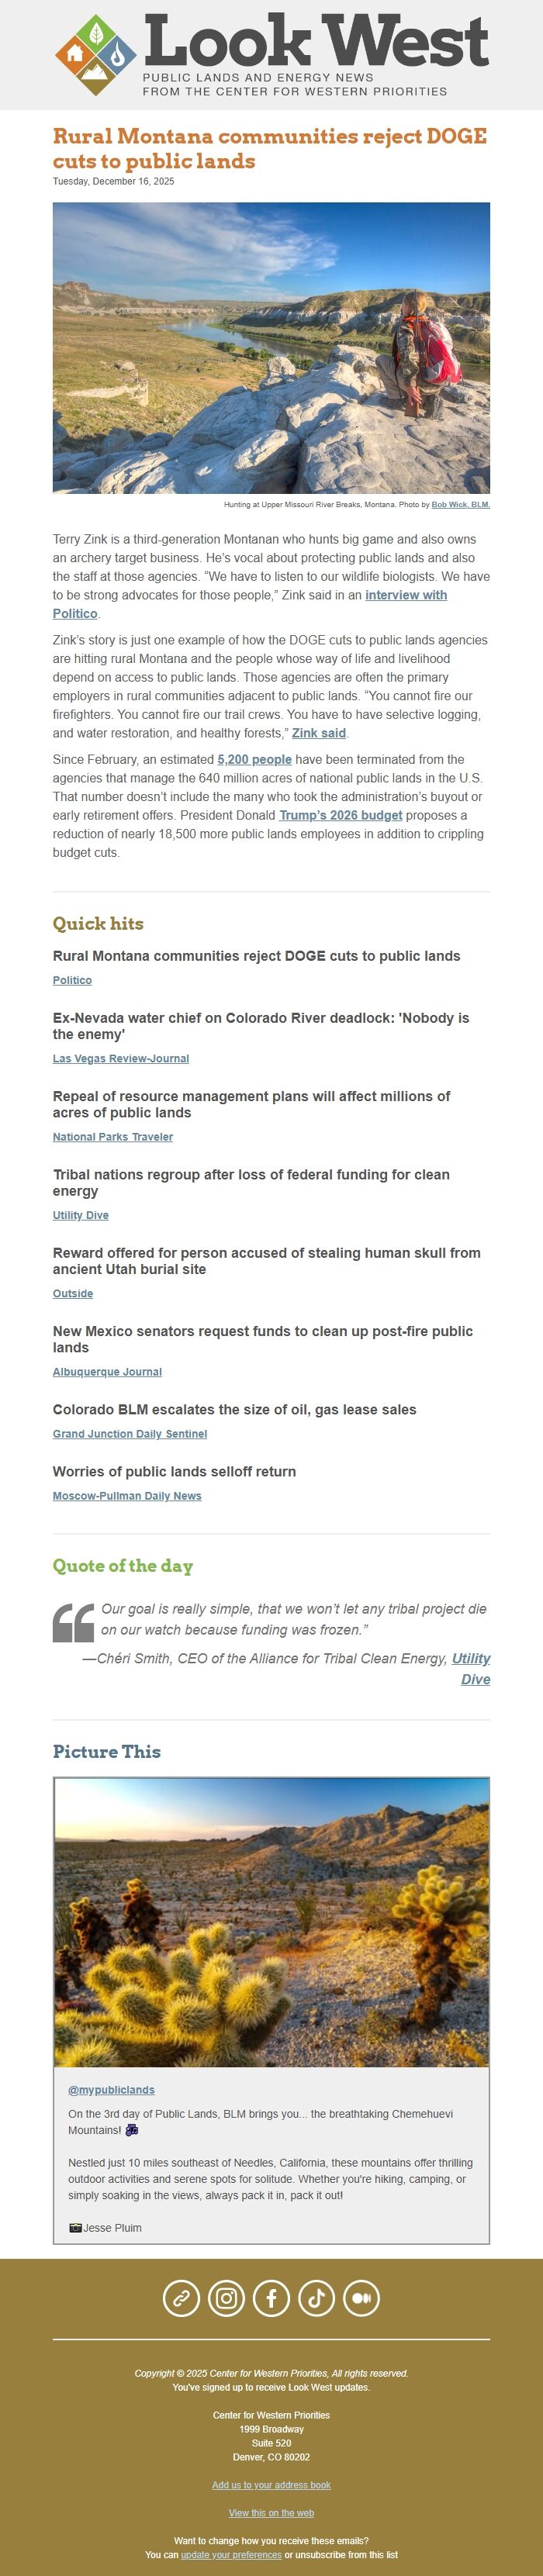This screenshot has height=2576, width=543.
Task: Click the National Parks Traveler link
Action: pyautogui.click(x=113, y=1137)
